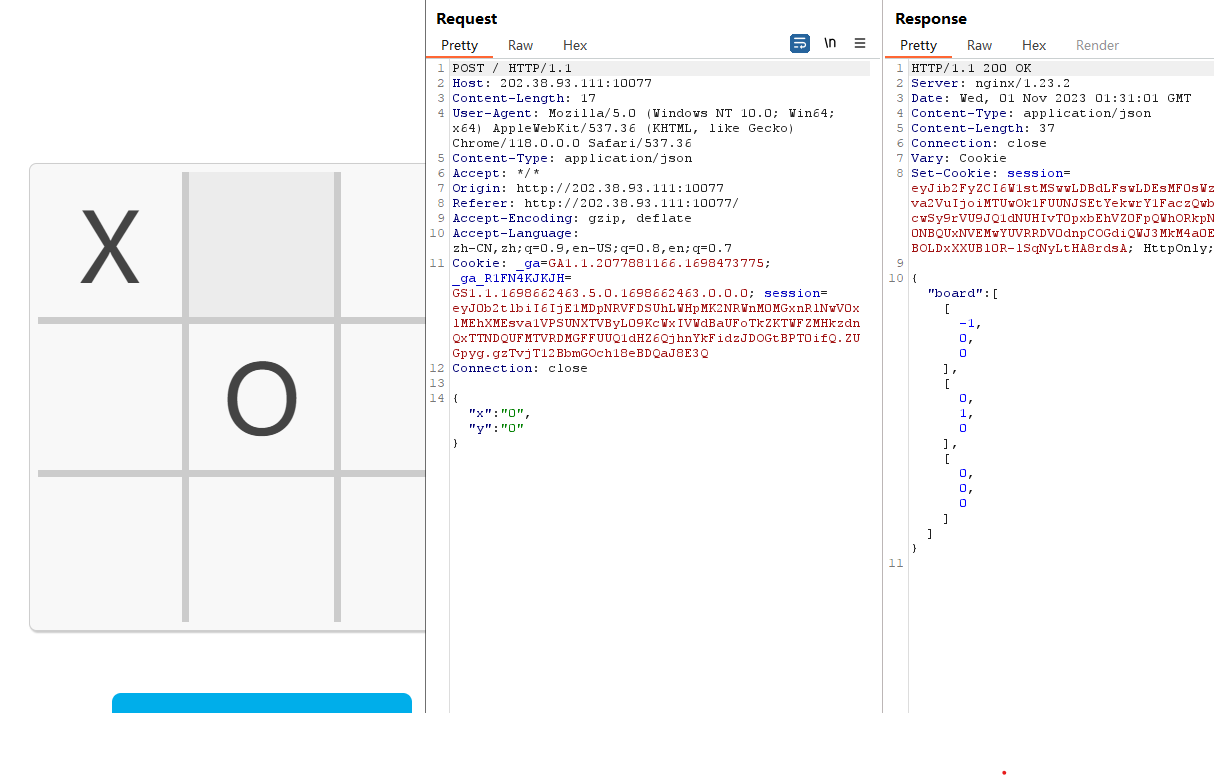Open the Response Render tab

click(x=1097, y=45)
